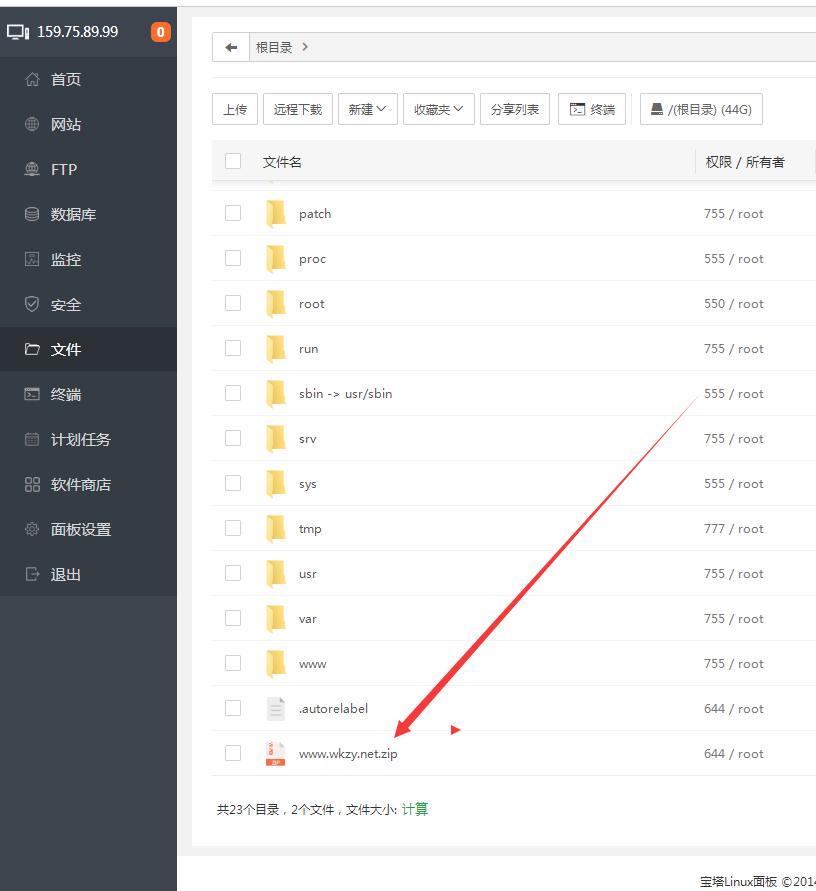Click the tmp folder icon
The height and width of the screenshot is (891, 816).
(276, 529)
